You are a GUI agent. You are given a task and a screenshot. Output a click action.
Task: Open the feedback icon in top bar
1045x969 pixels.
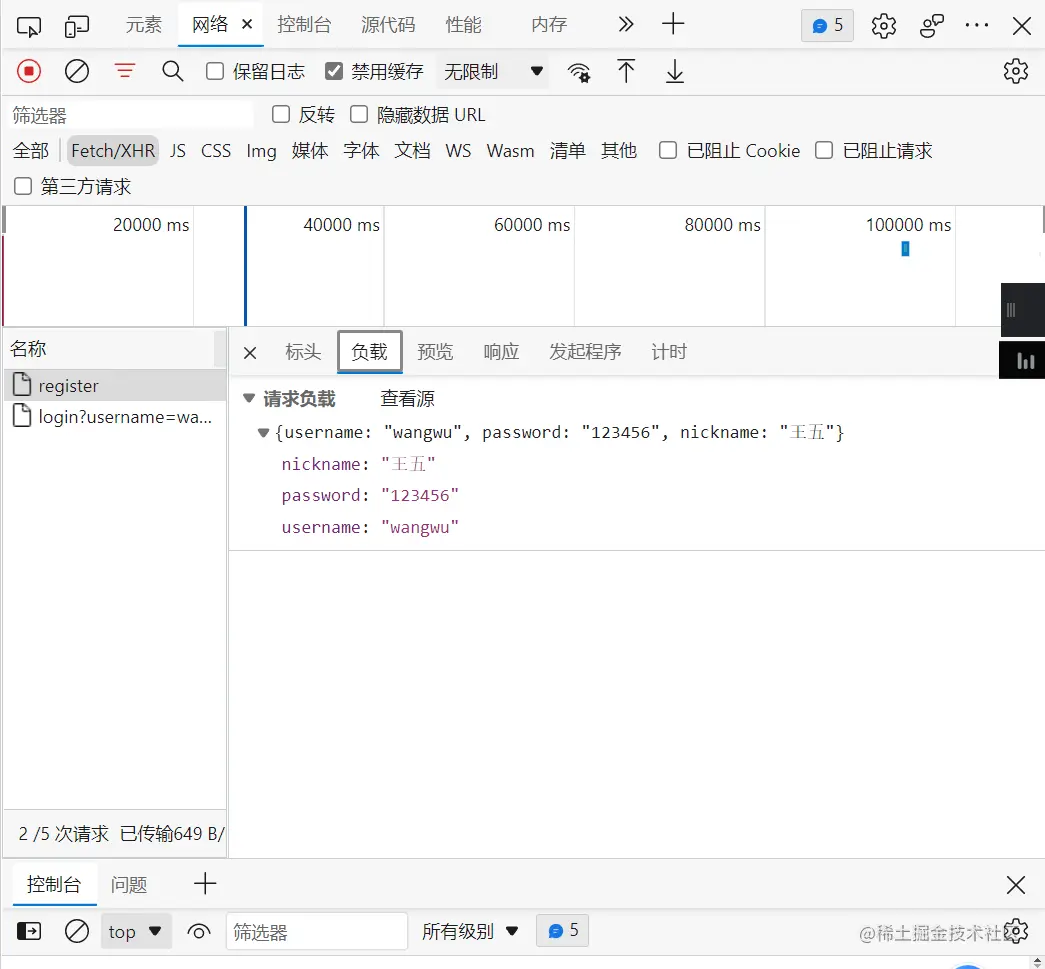pos(931,25)
